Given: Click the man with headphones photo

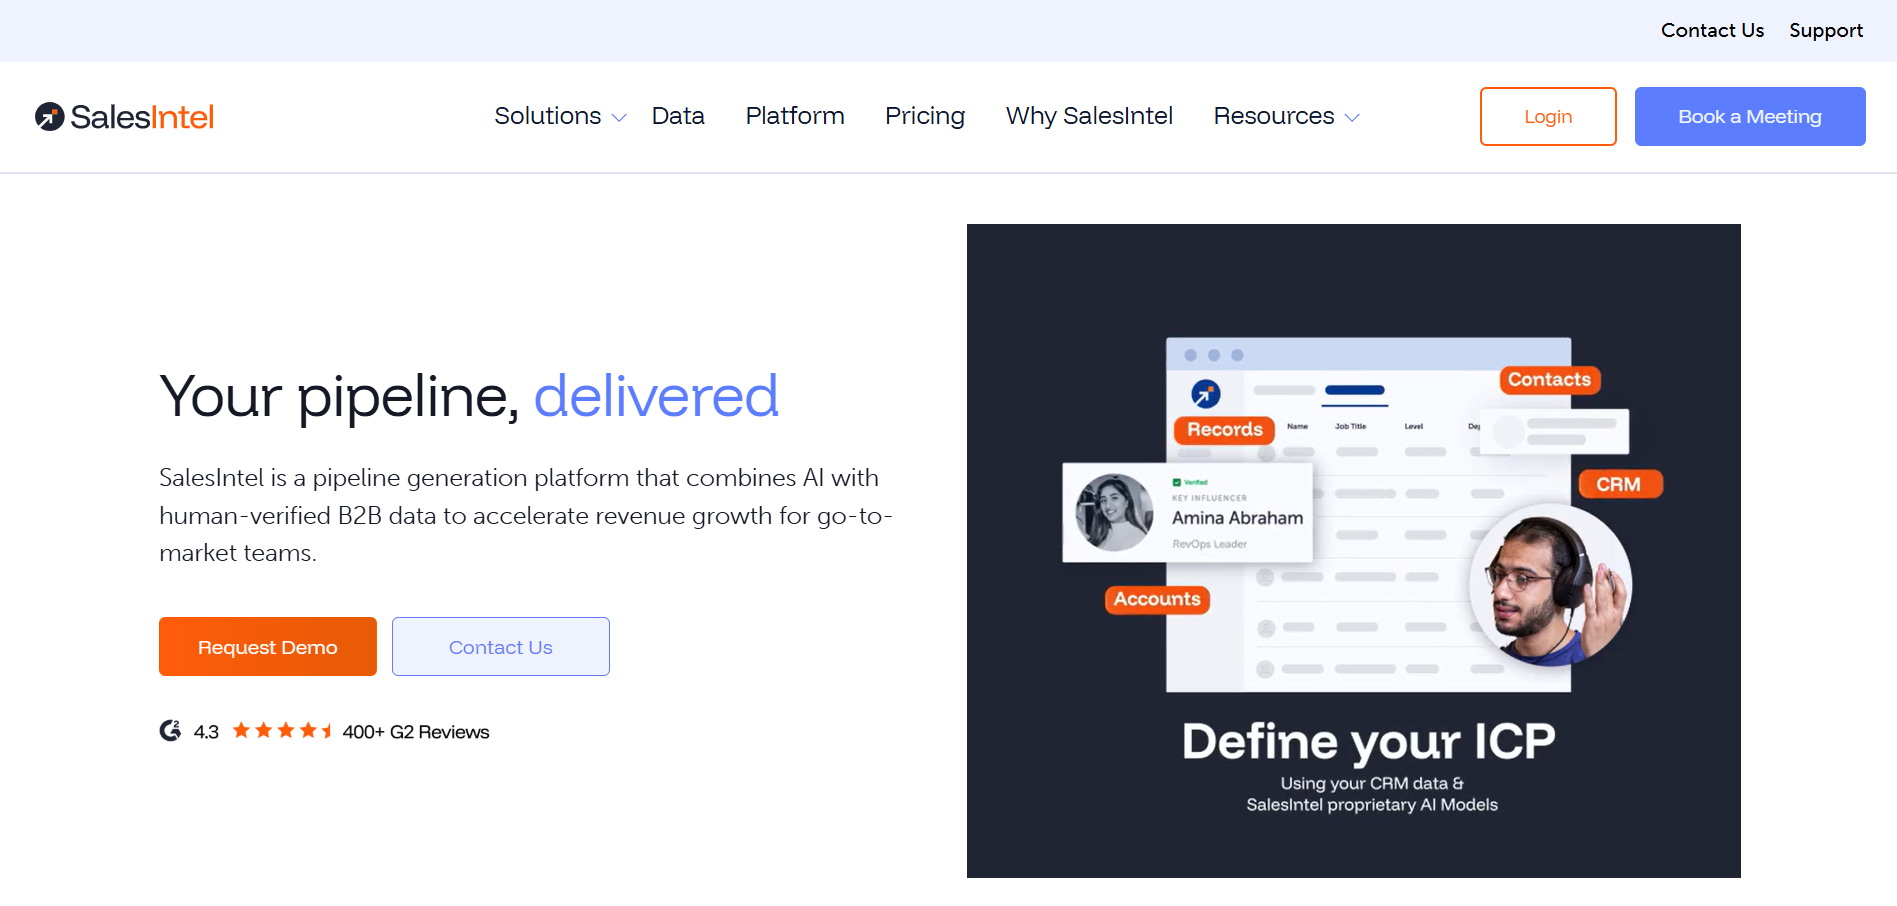Looking at the screenshot, I should point(1550,585).
